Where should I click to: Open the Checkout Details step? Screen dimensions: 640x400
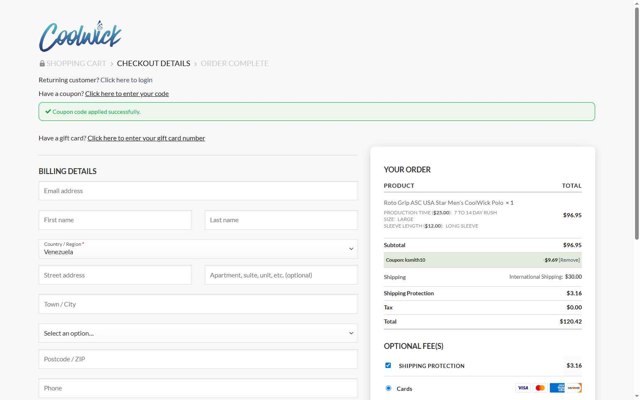[x=153, y=63]
